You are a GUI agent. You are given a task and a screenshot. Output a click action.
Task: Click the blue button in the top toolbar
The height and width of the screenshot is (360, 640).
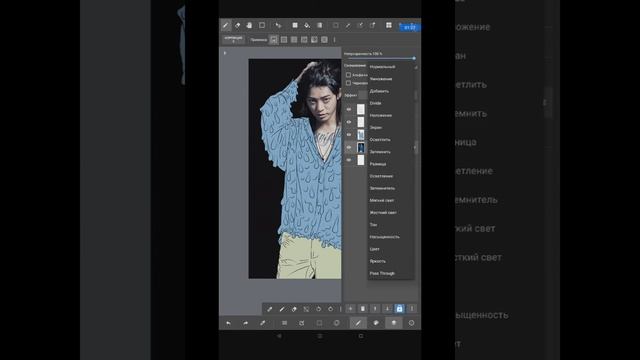click(409, 27)
